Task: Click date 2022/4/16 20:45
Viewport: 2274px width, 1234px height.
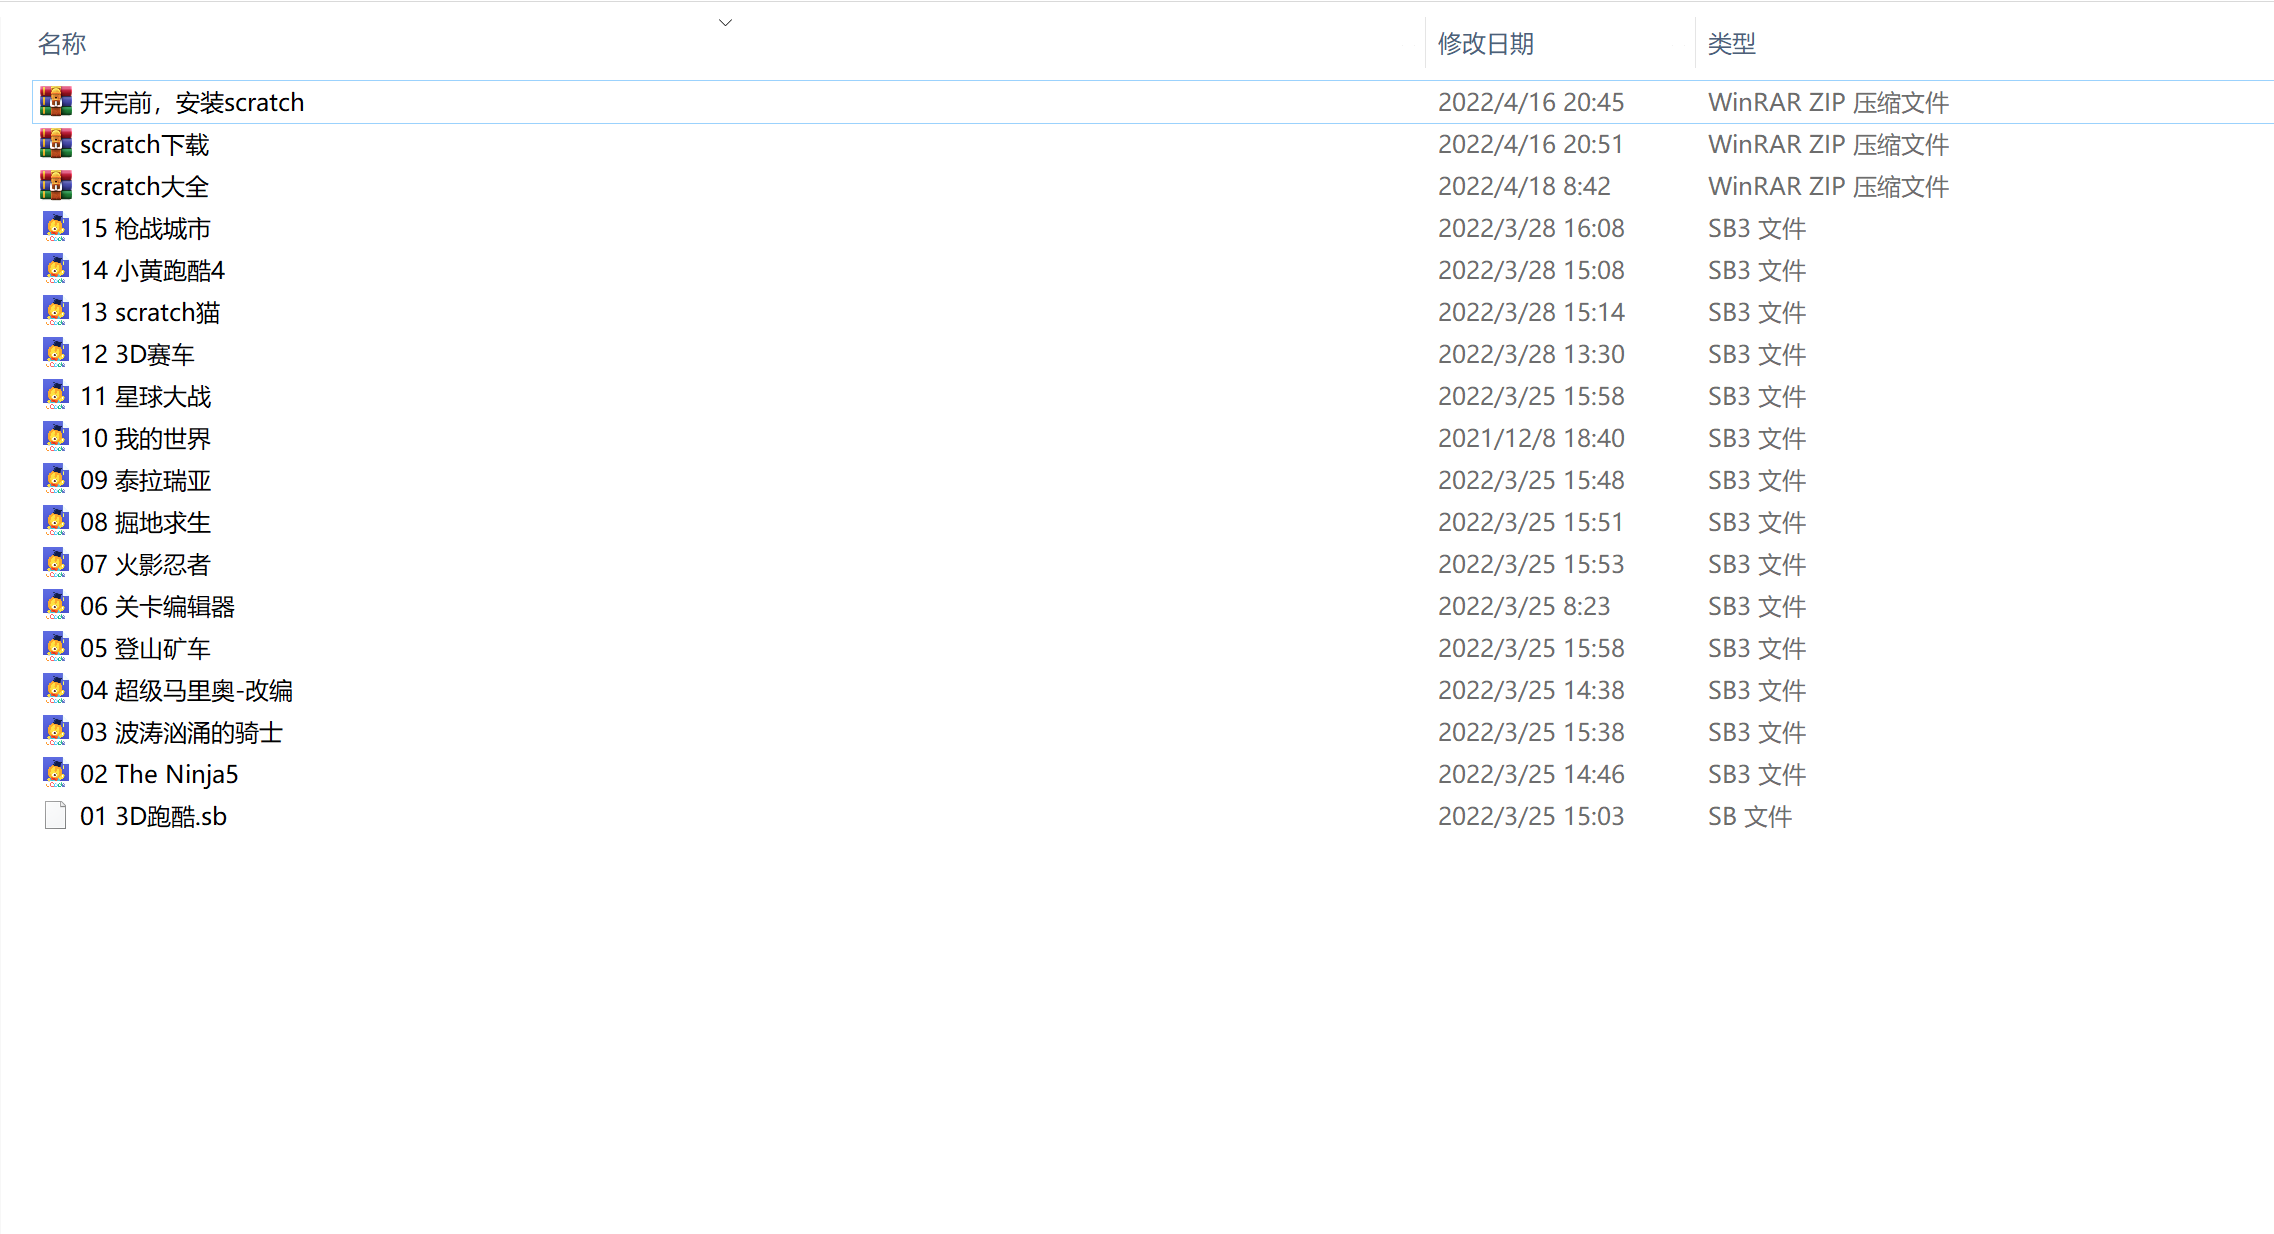Action: pos(1531,102)
